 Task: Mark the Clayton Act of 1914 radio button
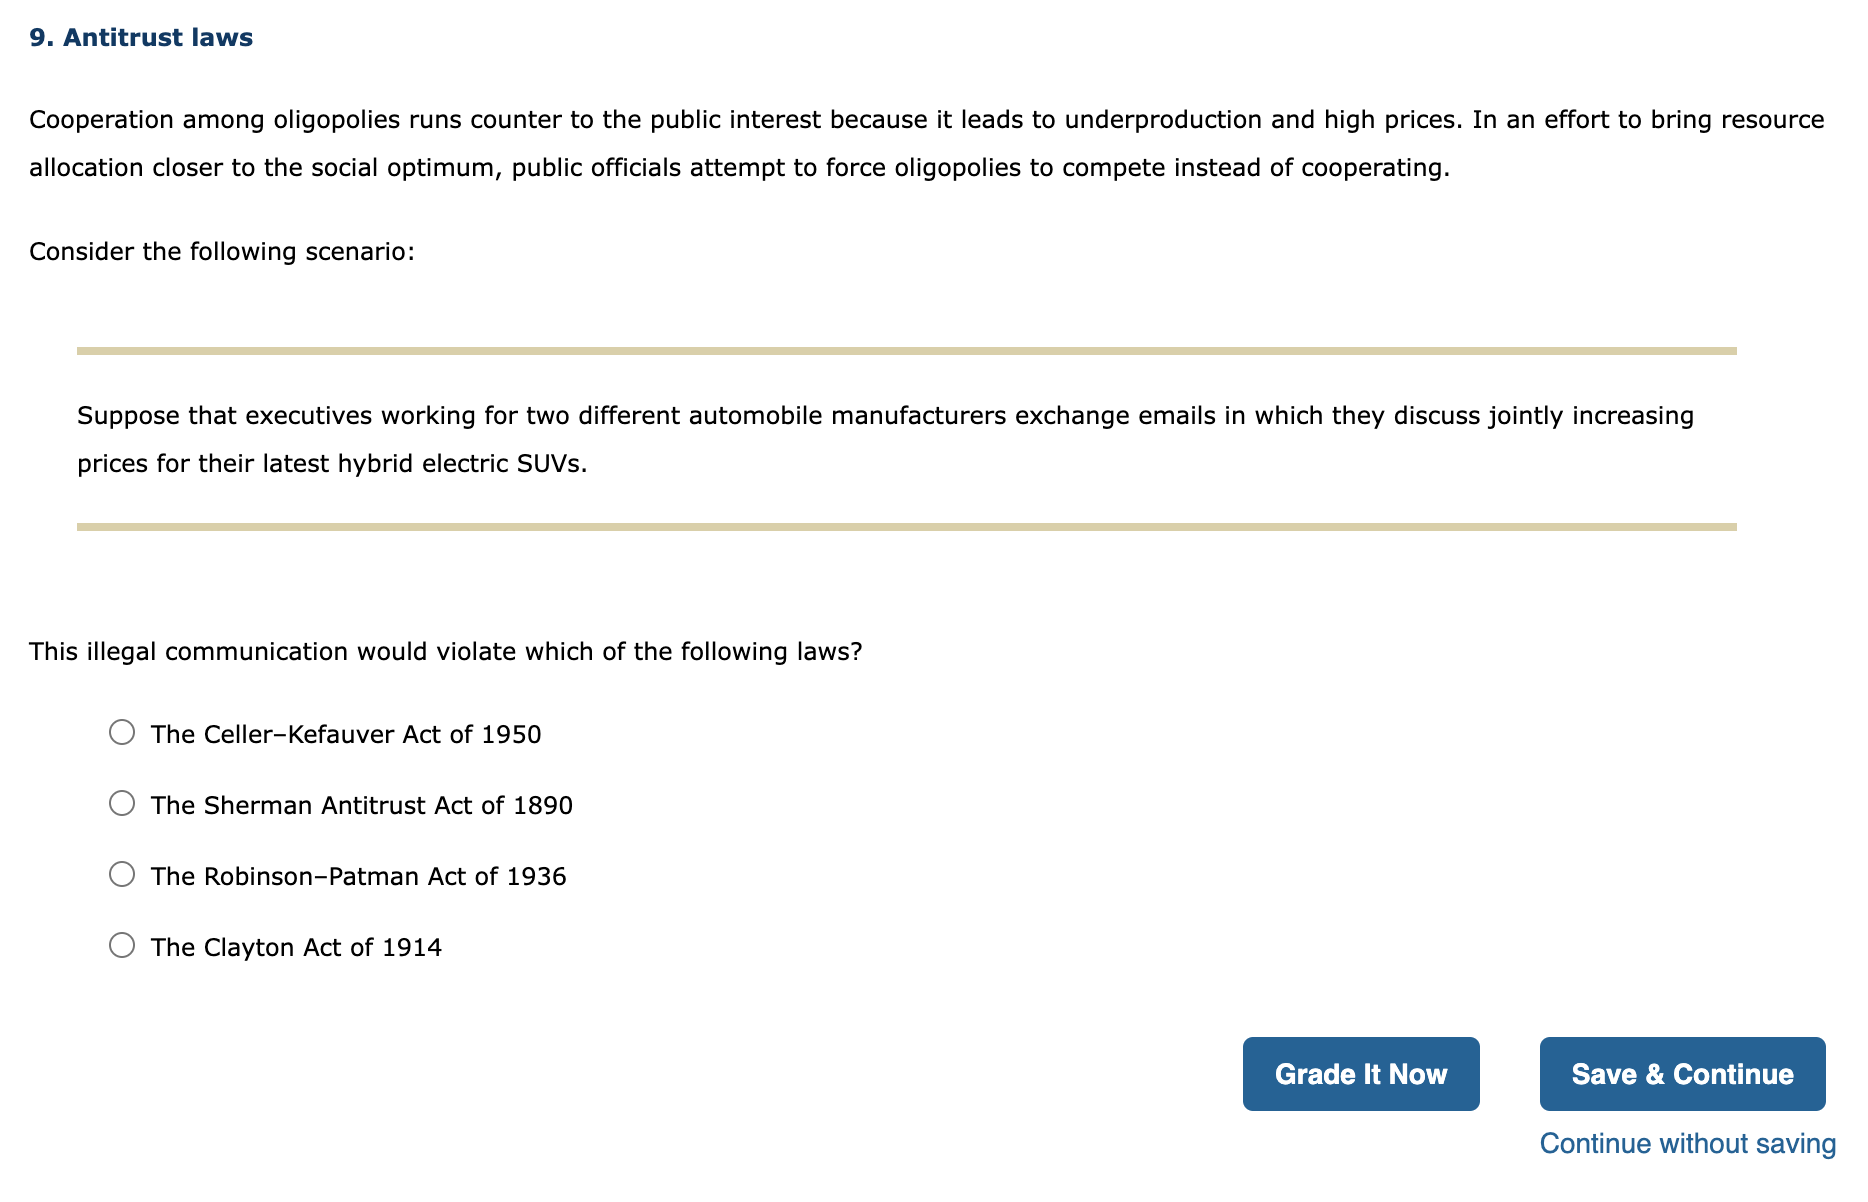122,945
